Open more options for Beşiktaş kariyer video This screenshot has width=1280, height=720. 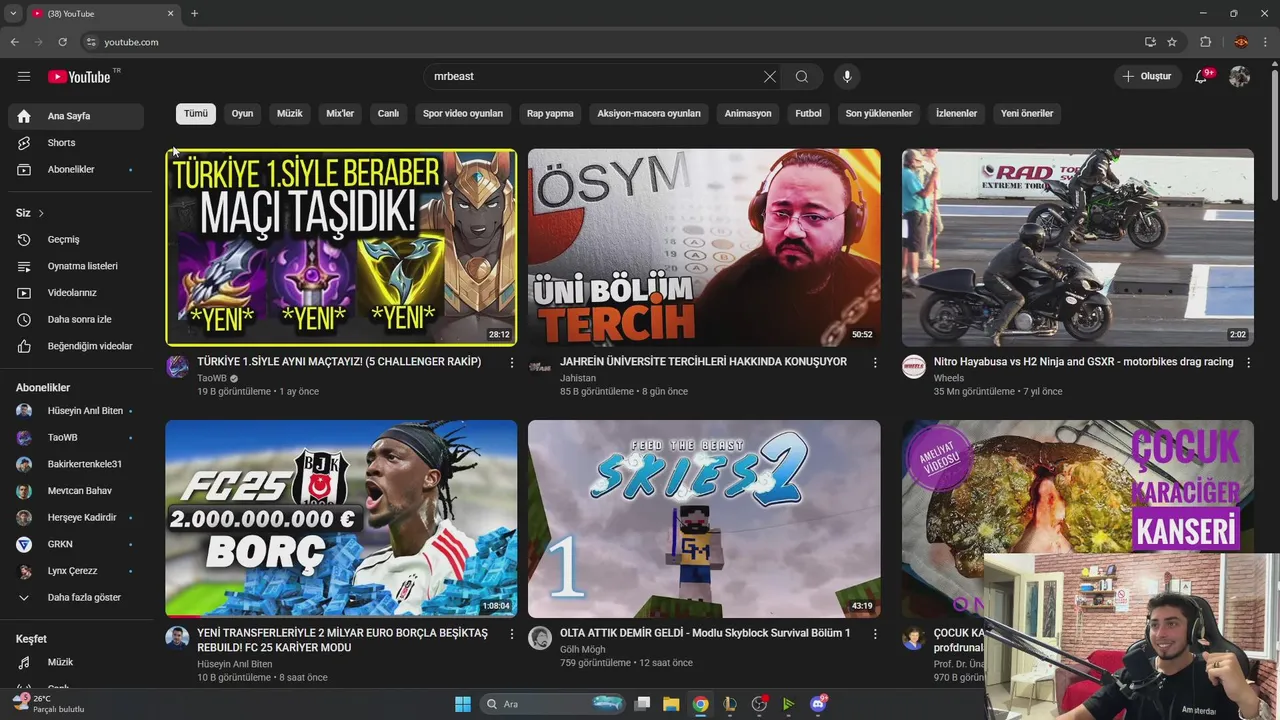tap(512, 634)
